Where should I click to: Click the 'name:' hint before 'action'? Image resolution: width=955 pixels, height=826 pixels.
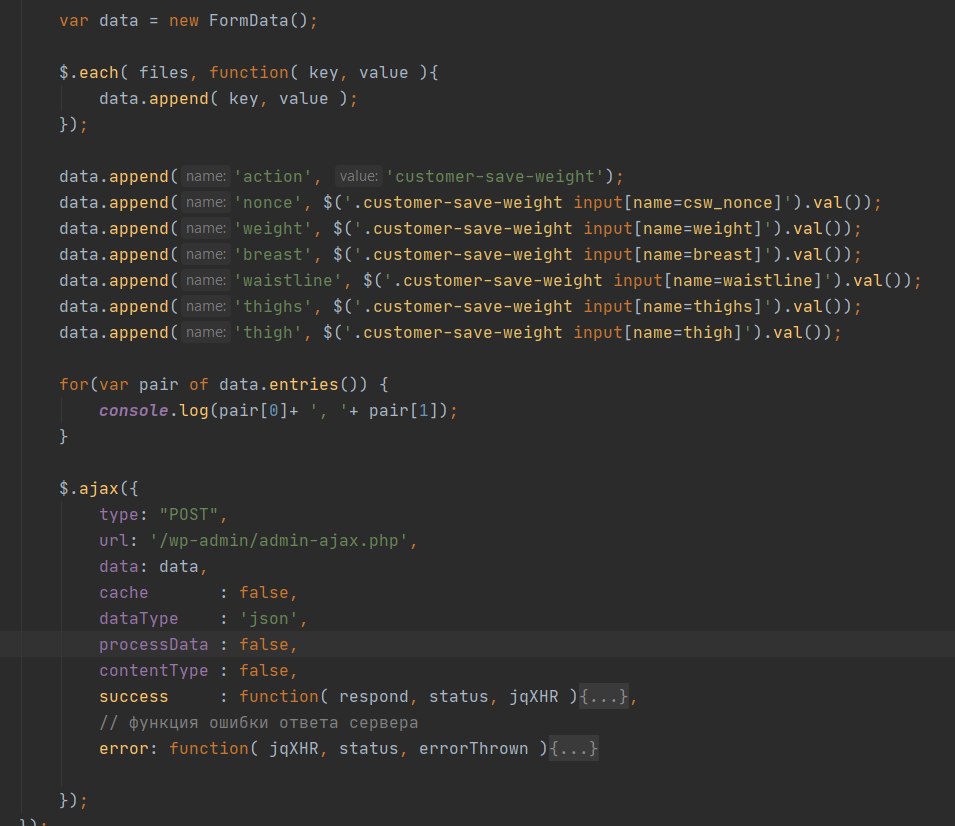(206, 177)
